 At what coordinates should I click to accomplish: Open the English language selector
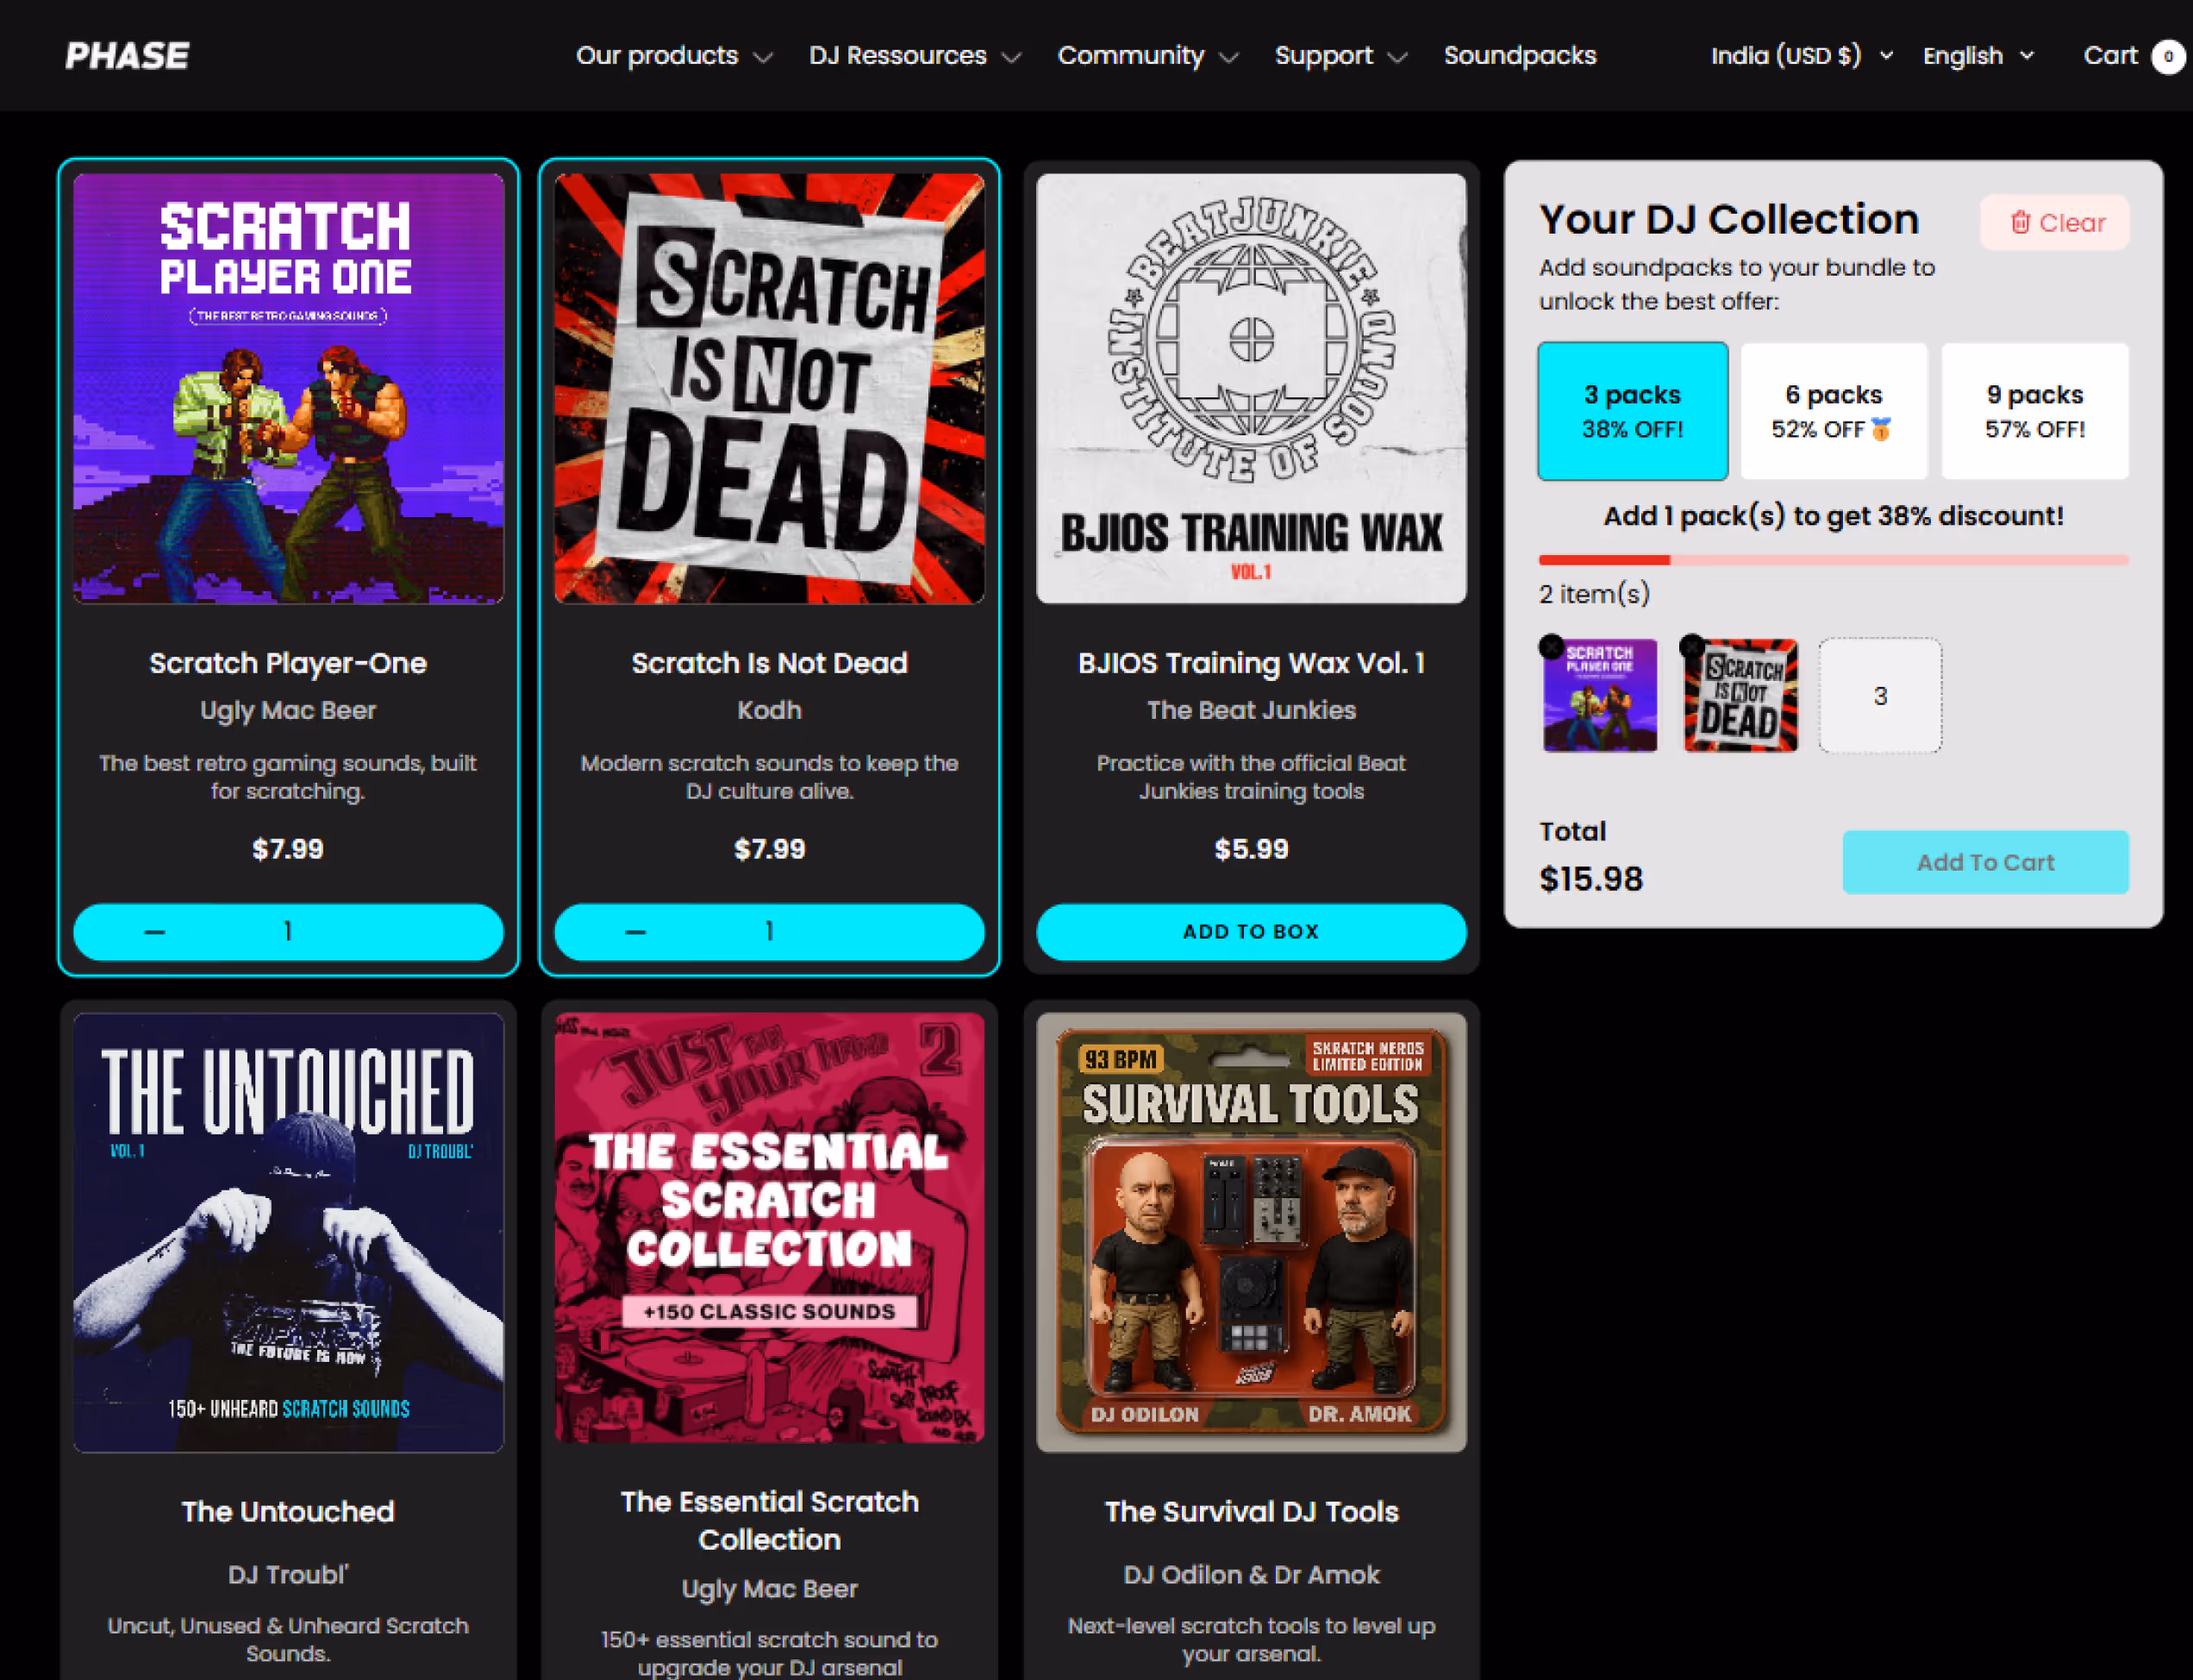coord(1977,56)
